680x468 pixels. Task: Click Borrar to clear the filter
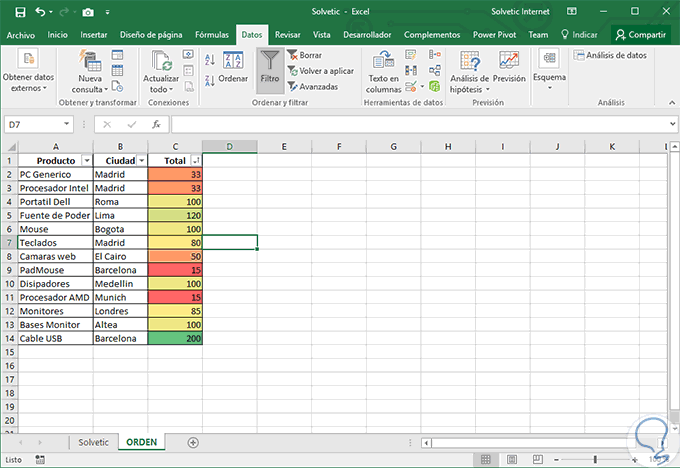[x=304, y=55]
